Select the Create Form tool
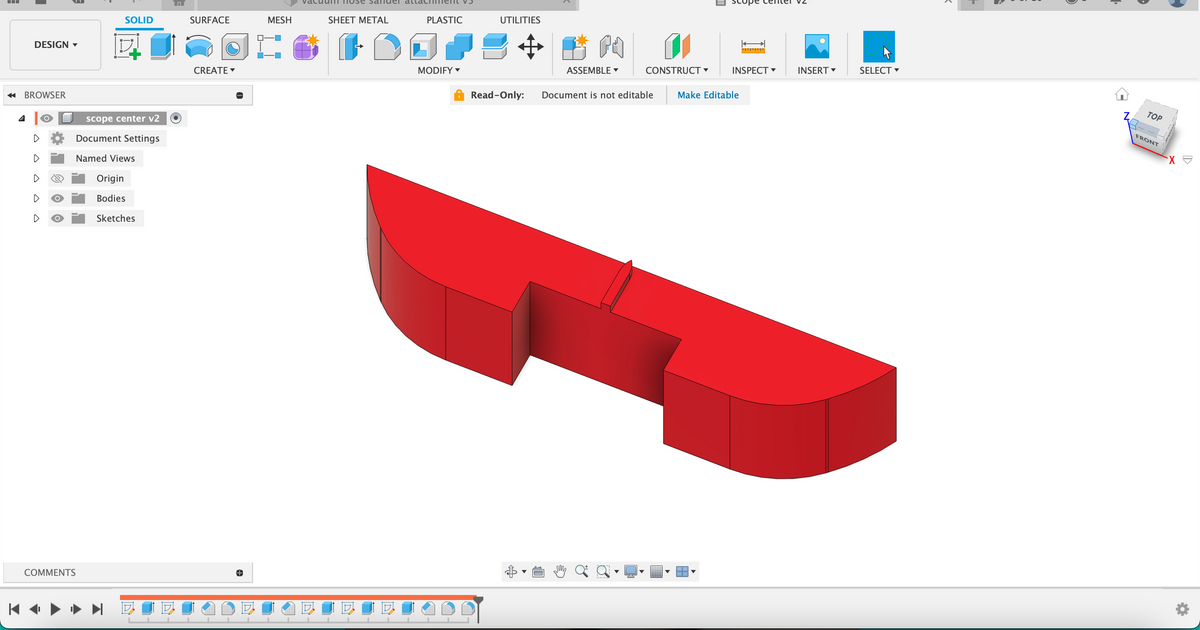1200x630 pixels. click(305, 46)
